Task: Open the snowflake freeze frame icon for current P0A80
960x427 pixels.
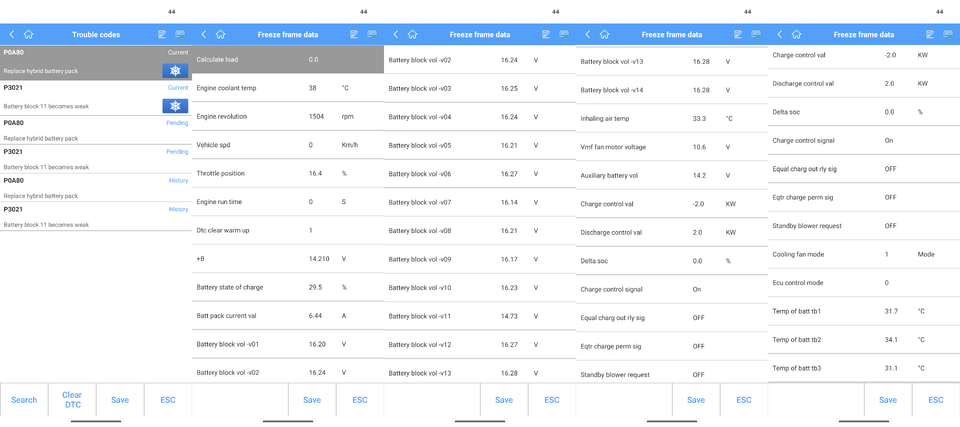Action: coord(175,71)
